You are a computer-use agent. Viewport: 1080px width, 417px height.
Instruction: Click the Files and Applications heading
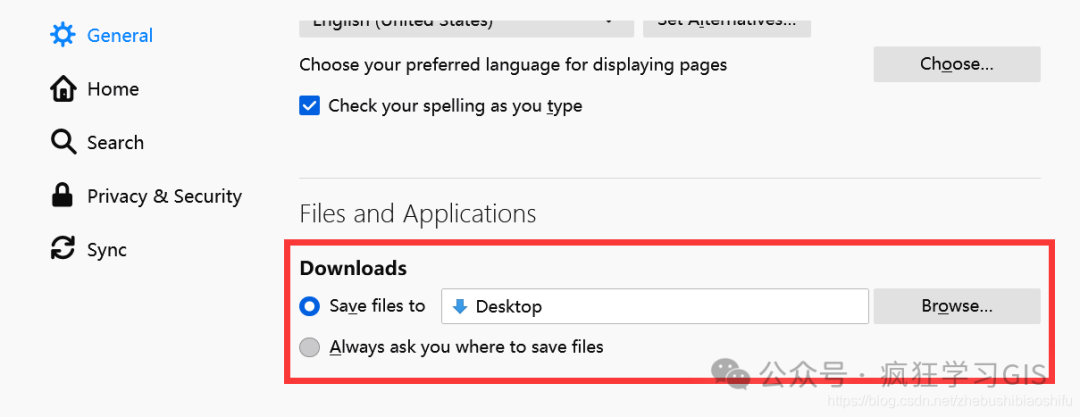tap(417, 214)
